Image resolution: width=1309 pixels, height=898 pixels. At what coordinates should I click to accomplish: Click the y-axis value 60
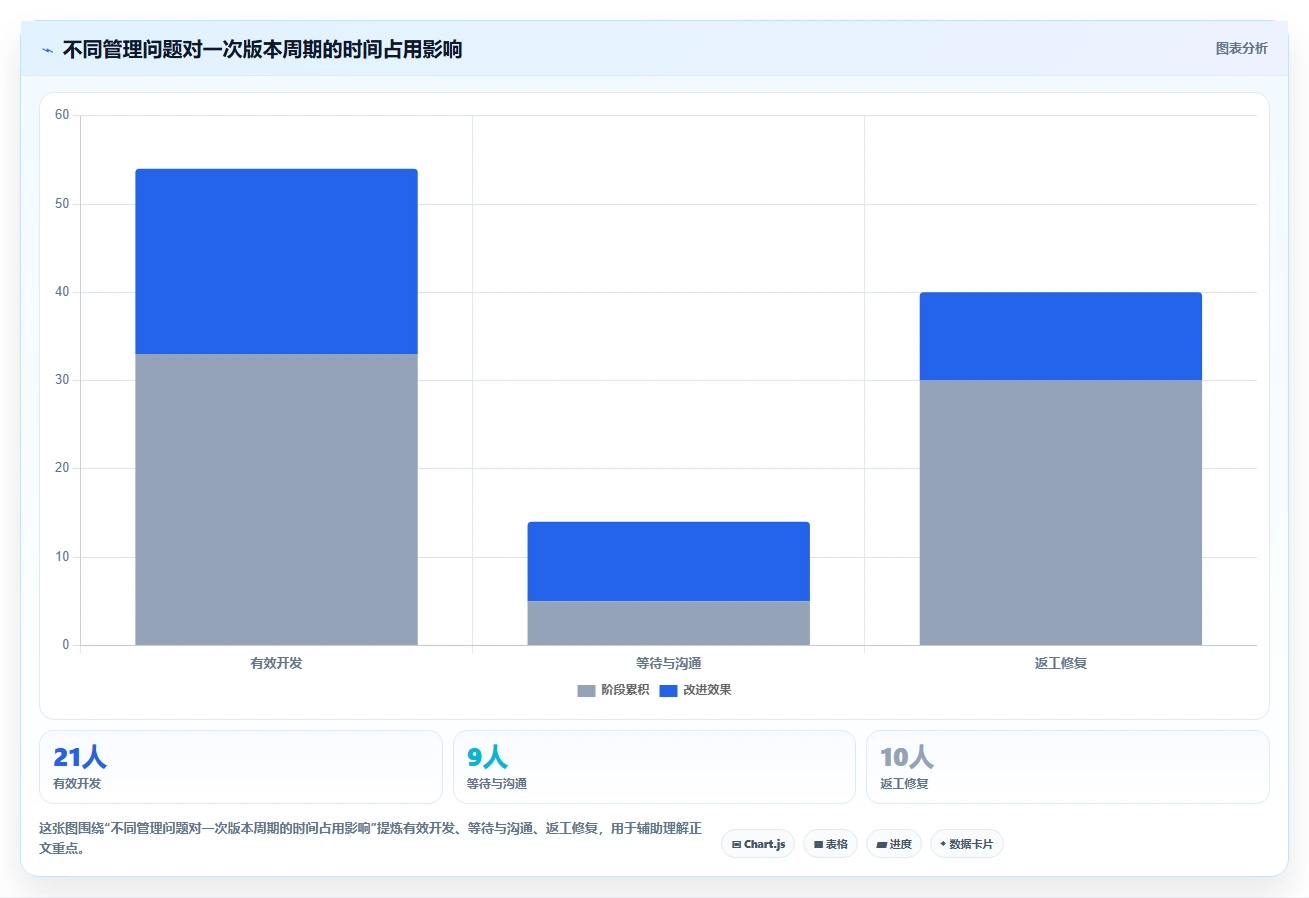coord(62,115)
